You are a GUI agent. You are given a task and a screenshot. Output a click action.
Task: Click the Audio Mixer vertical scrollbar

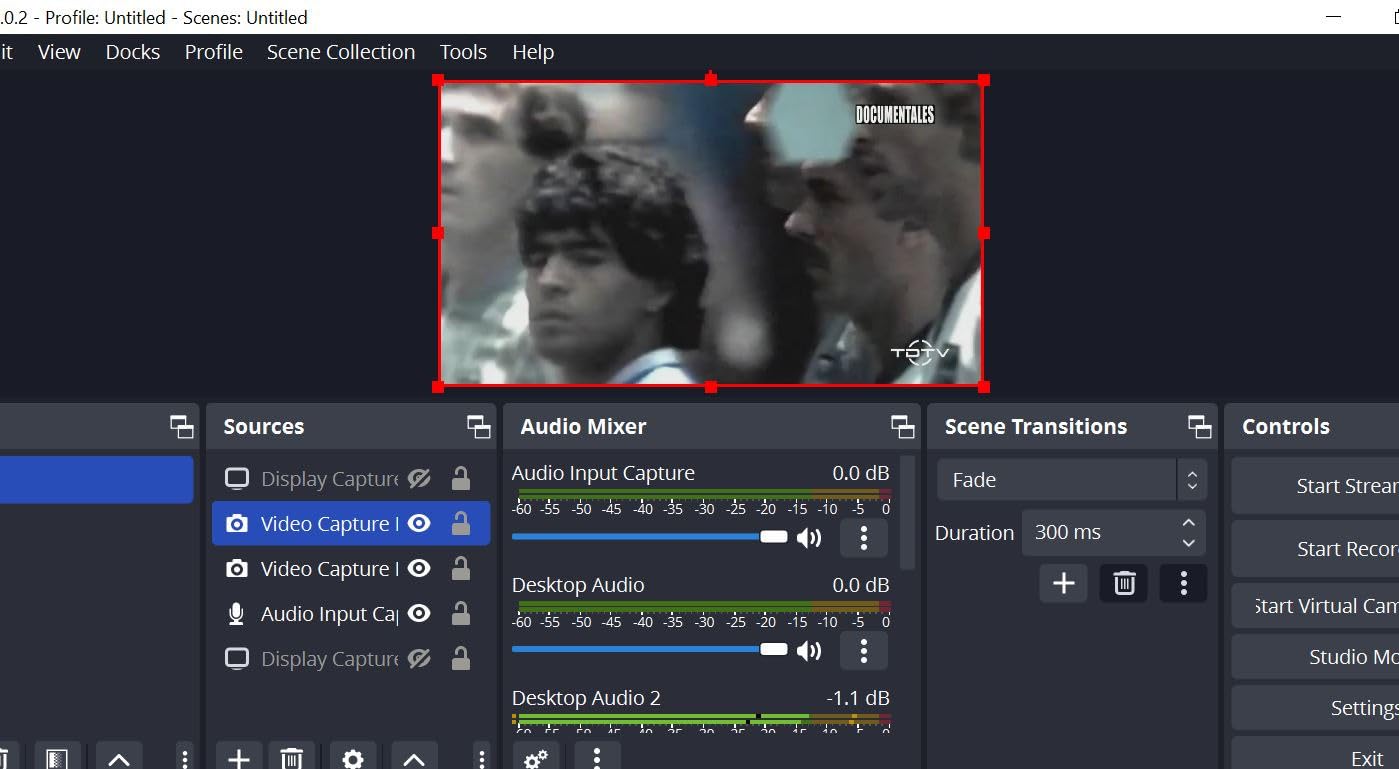(x=907, y=513)
